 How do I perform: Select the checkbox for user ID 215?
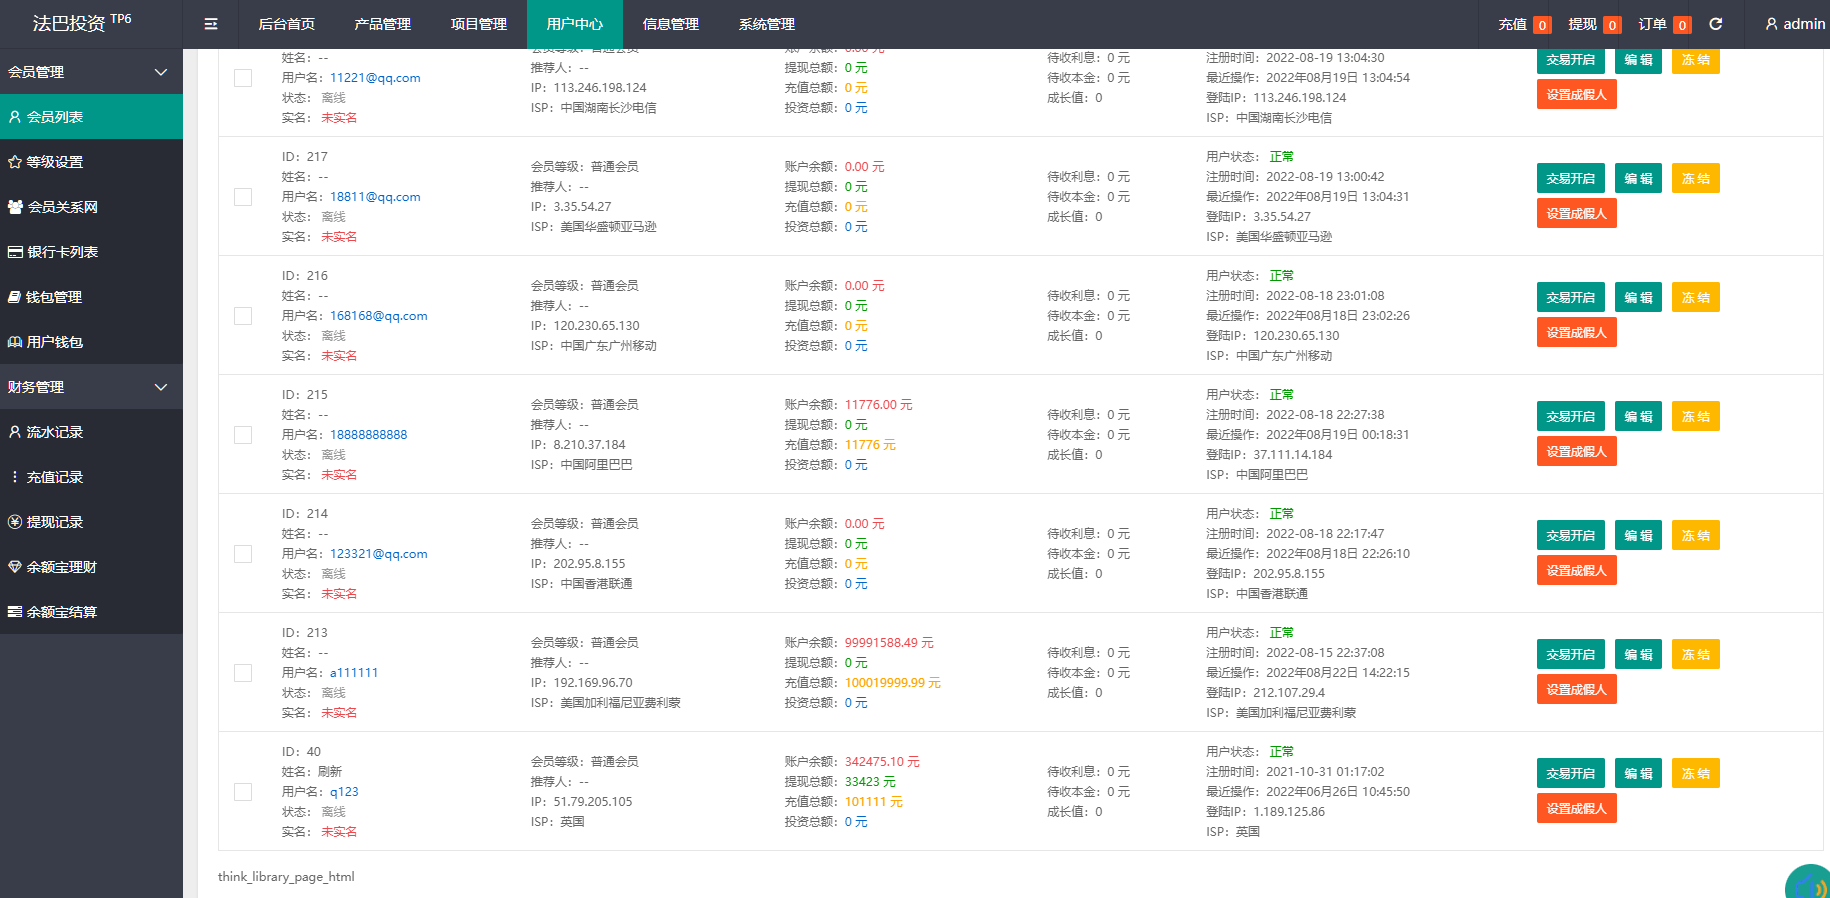click(243, 435)
